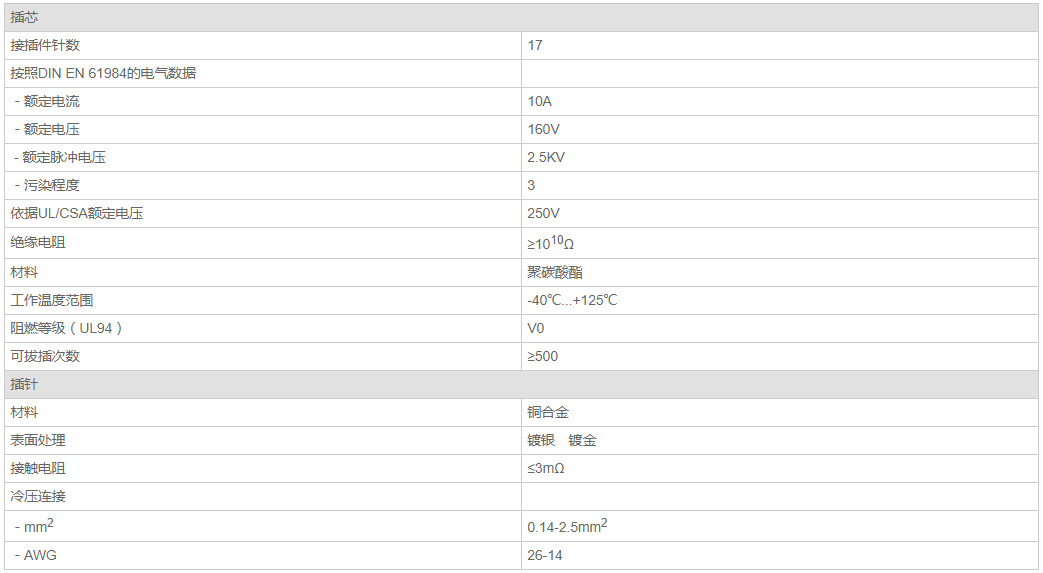Click the -40℃...+125℃ temperature range value
1043x573 pixels.
tap(572, 300)
